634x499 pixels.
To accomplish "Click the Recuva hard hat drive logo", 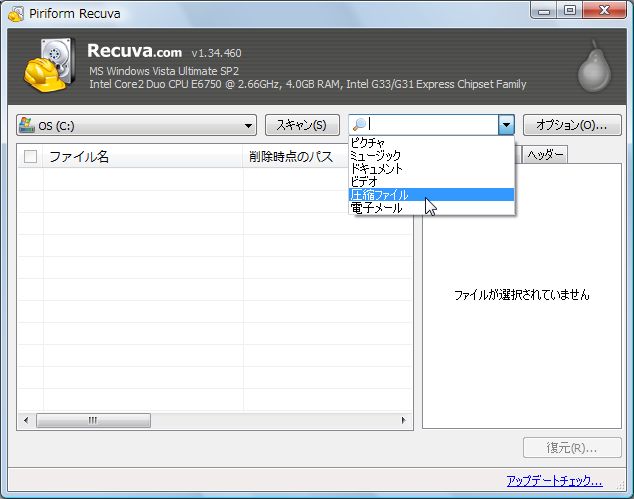I will 49,65.
